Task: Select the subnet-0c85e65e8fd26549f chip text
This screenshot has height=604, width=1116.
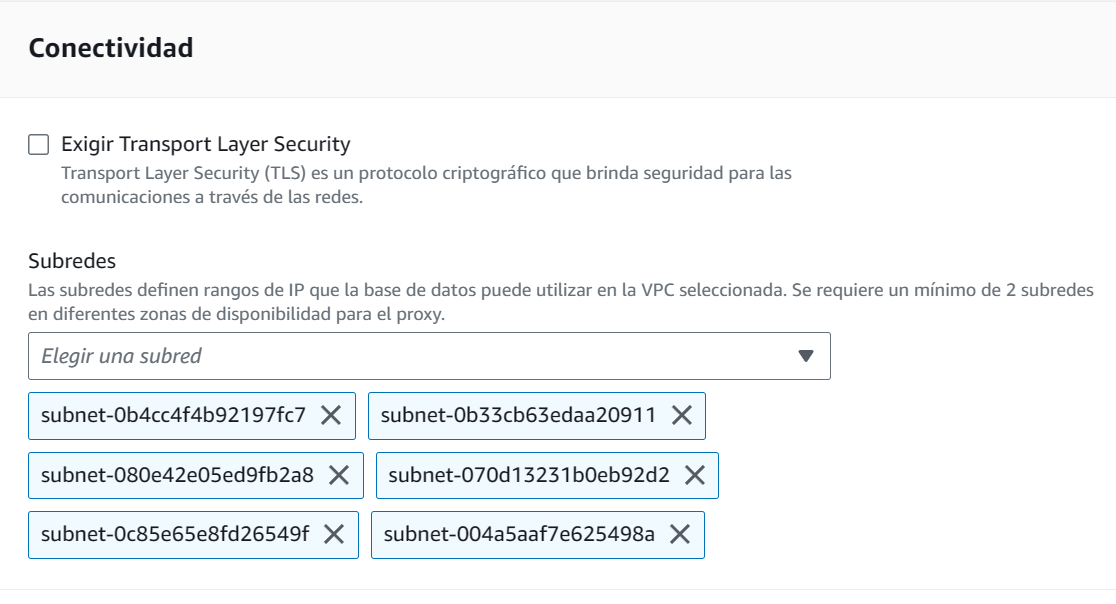Action: (175, 535)
